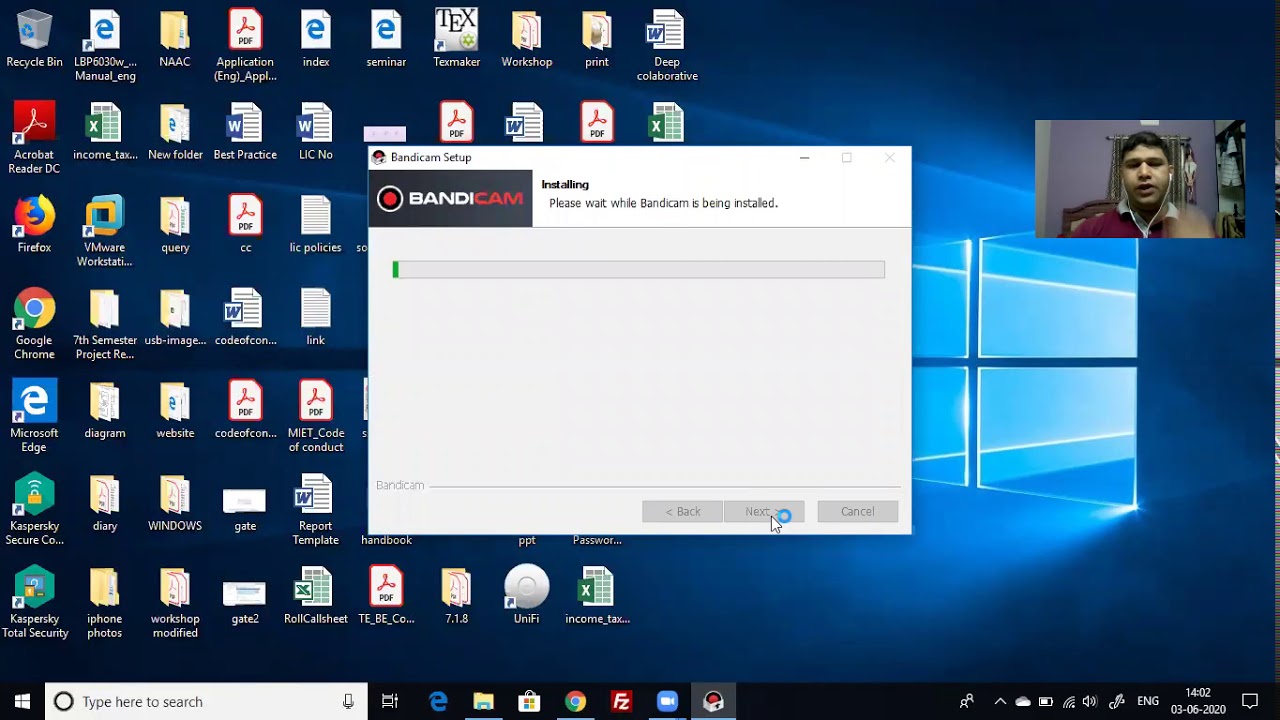Image resolution: width=1280 pixels, height=720 pixels.
Task: Select the Report Template Word document
Action: pos(315,511)
